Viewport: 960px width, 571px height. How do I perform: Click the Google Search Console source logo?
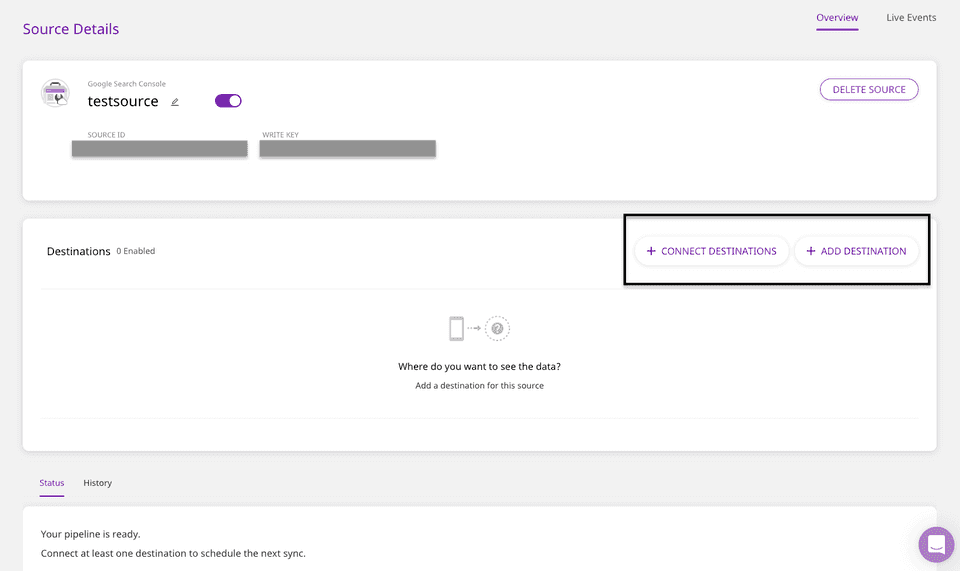point(55,93)
